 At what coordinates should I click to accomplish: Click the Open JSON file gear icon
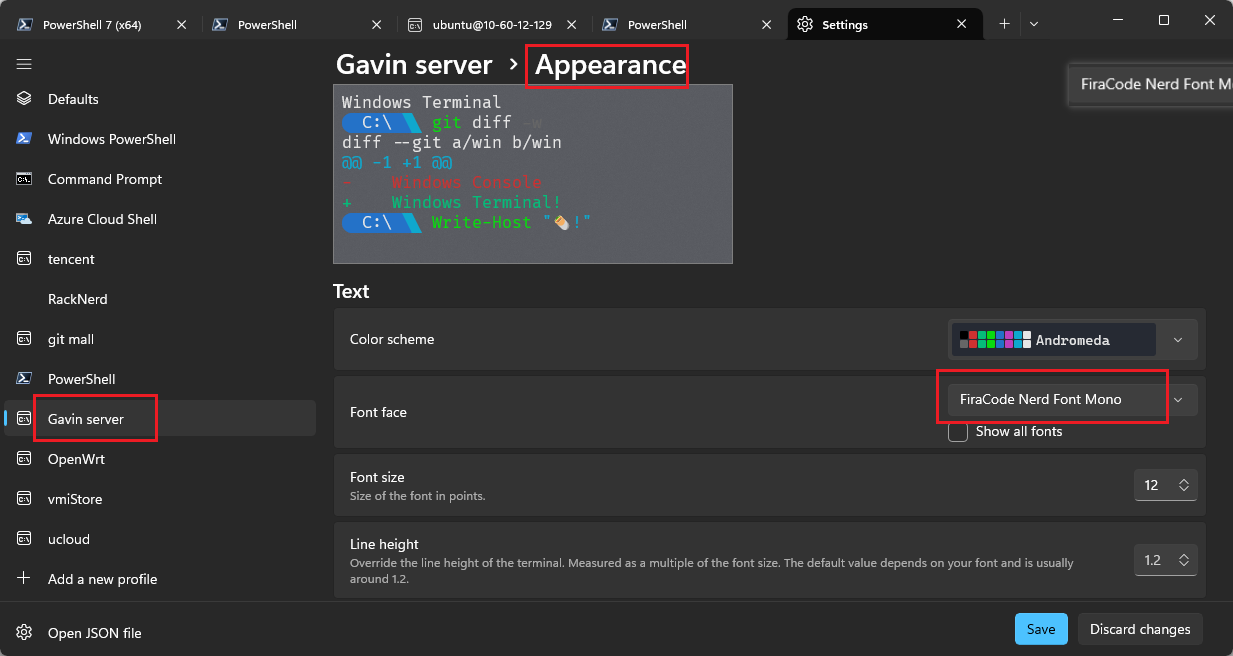(x=25, y=632)
